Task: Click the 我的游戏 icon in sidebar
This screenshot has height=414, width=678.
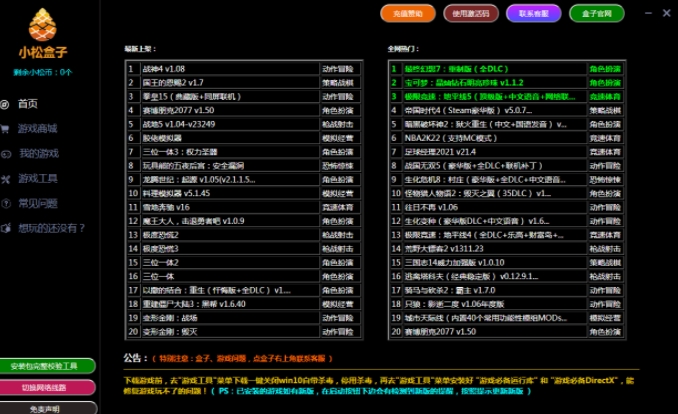Action: point(7,153)
